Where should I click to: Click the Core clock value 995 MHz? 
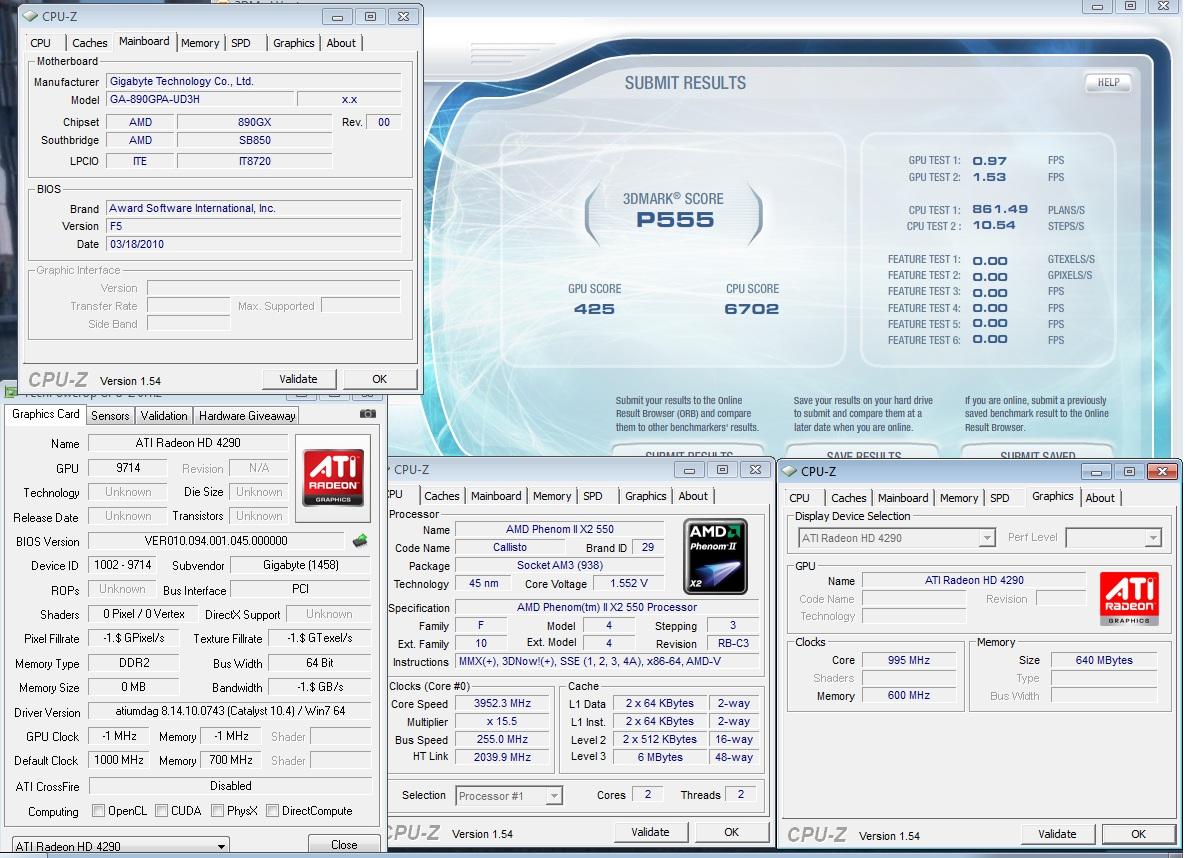[908, 660]
